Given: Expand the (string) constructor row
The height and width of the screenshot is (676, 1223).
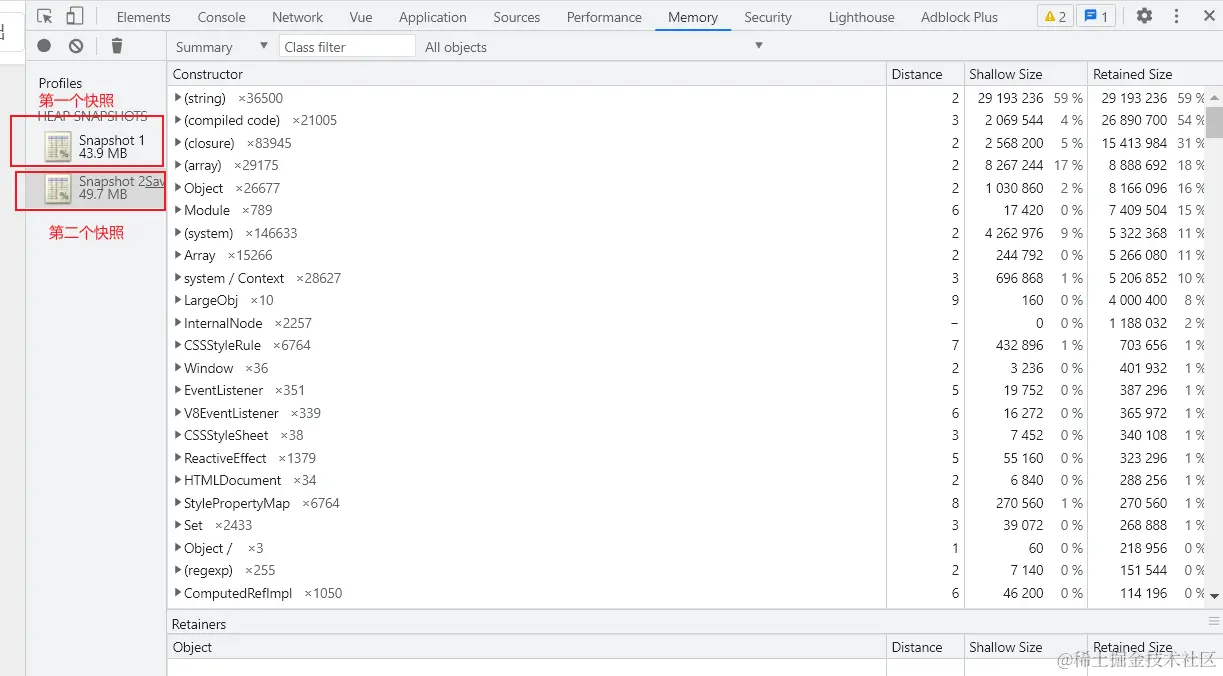Looking at the screenshot, I should coord(178,98).
